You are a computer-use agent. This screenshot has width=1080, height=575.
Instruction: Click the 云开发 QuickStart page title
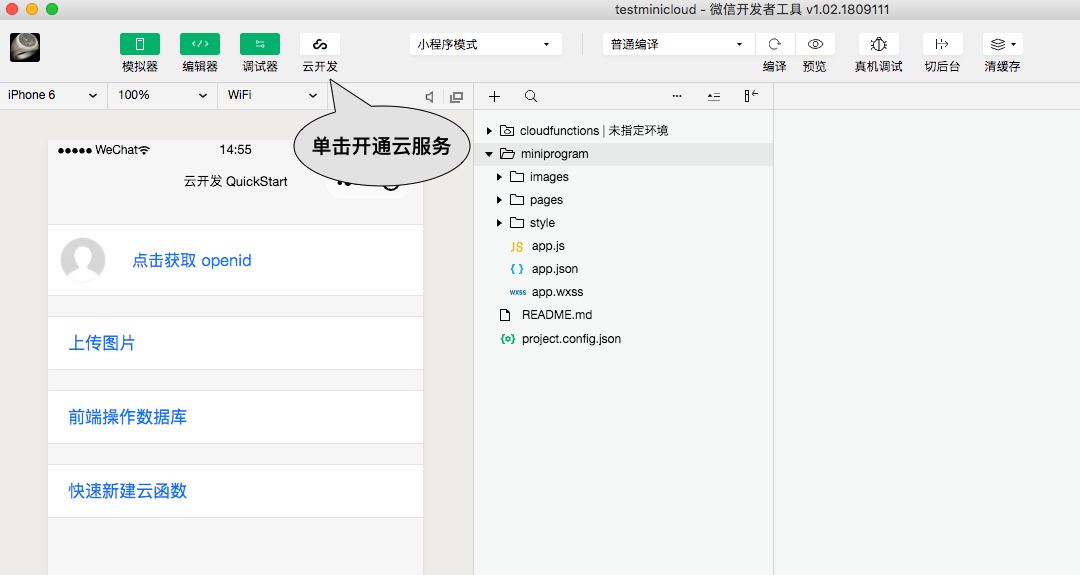[x=236, y=181]
